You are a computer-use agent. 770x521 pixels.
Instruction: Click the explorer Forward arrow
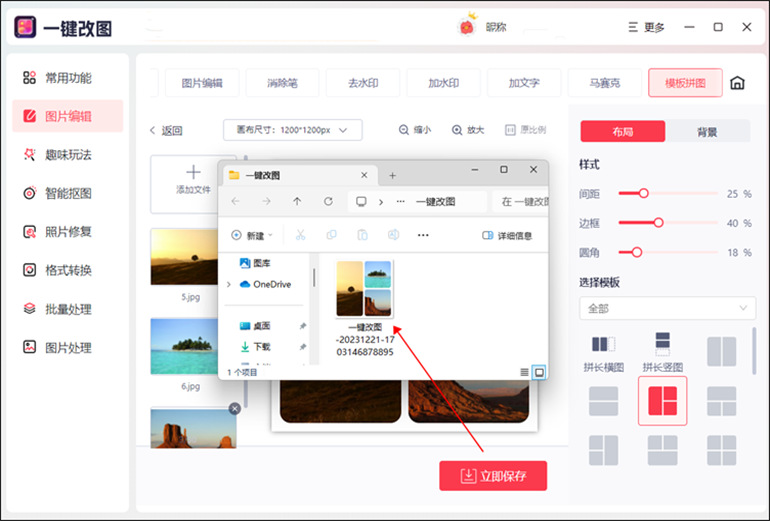click(266, 201)
